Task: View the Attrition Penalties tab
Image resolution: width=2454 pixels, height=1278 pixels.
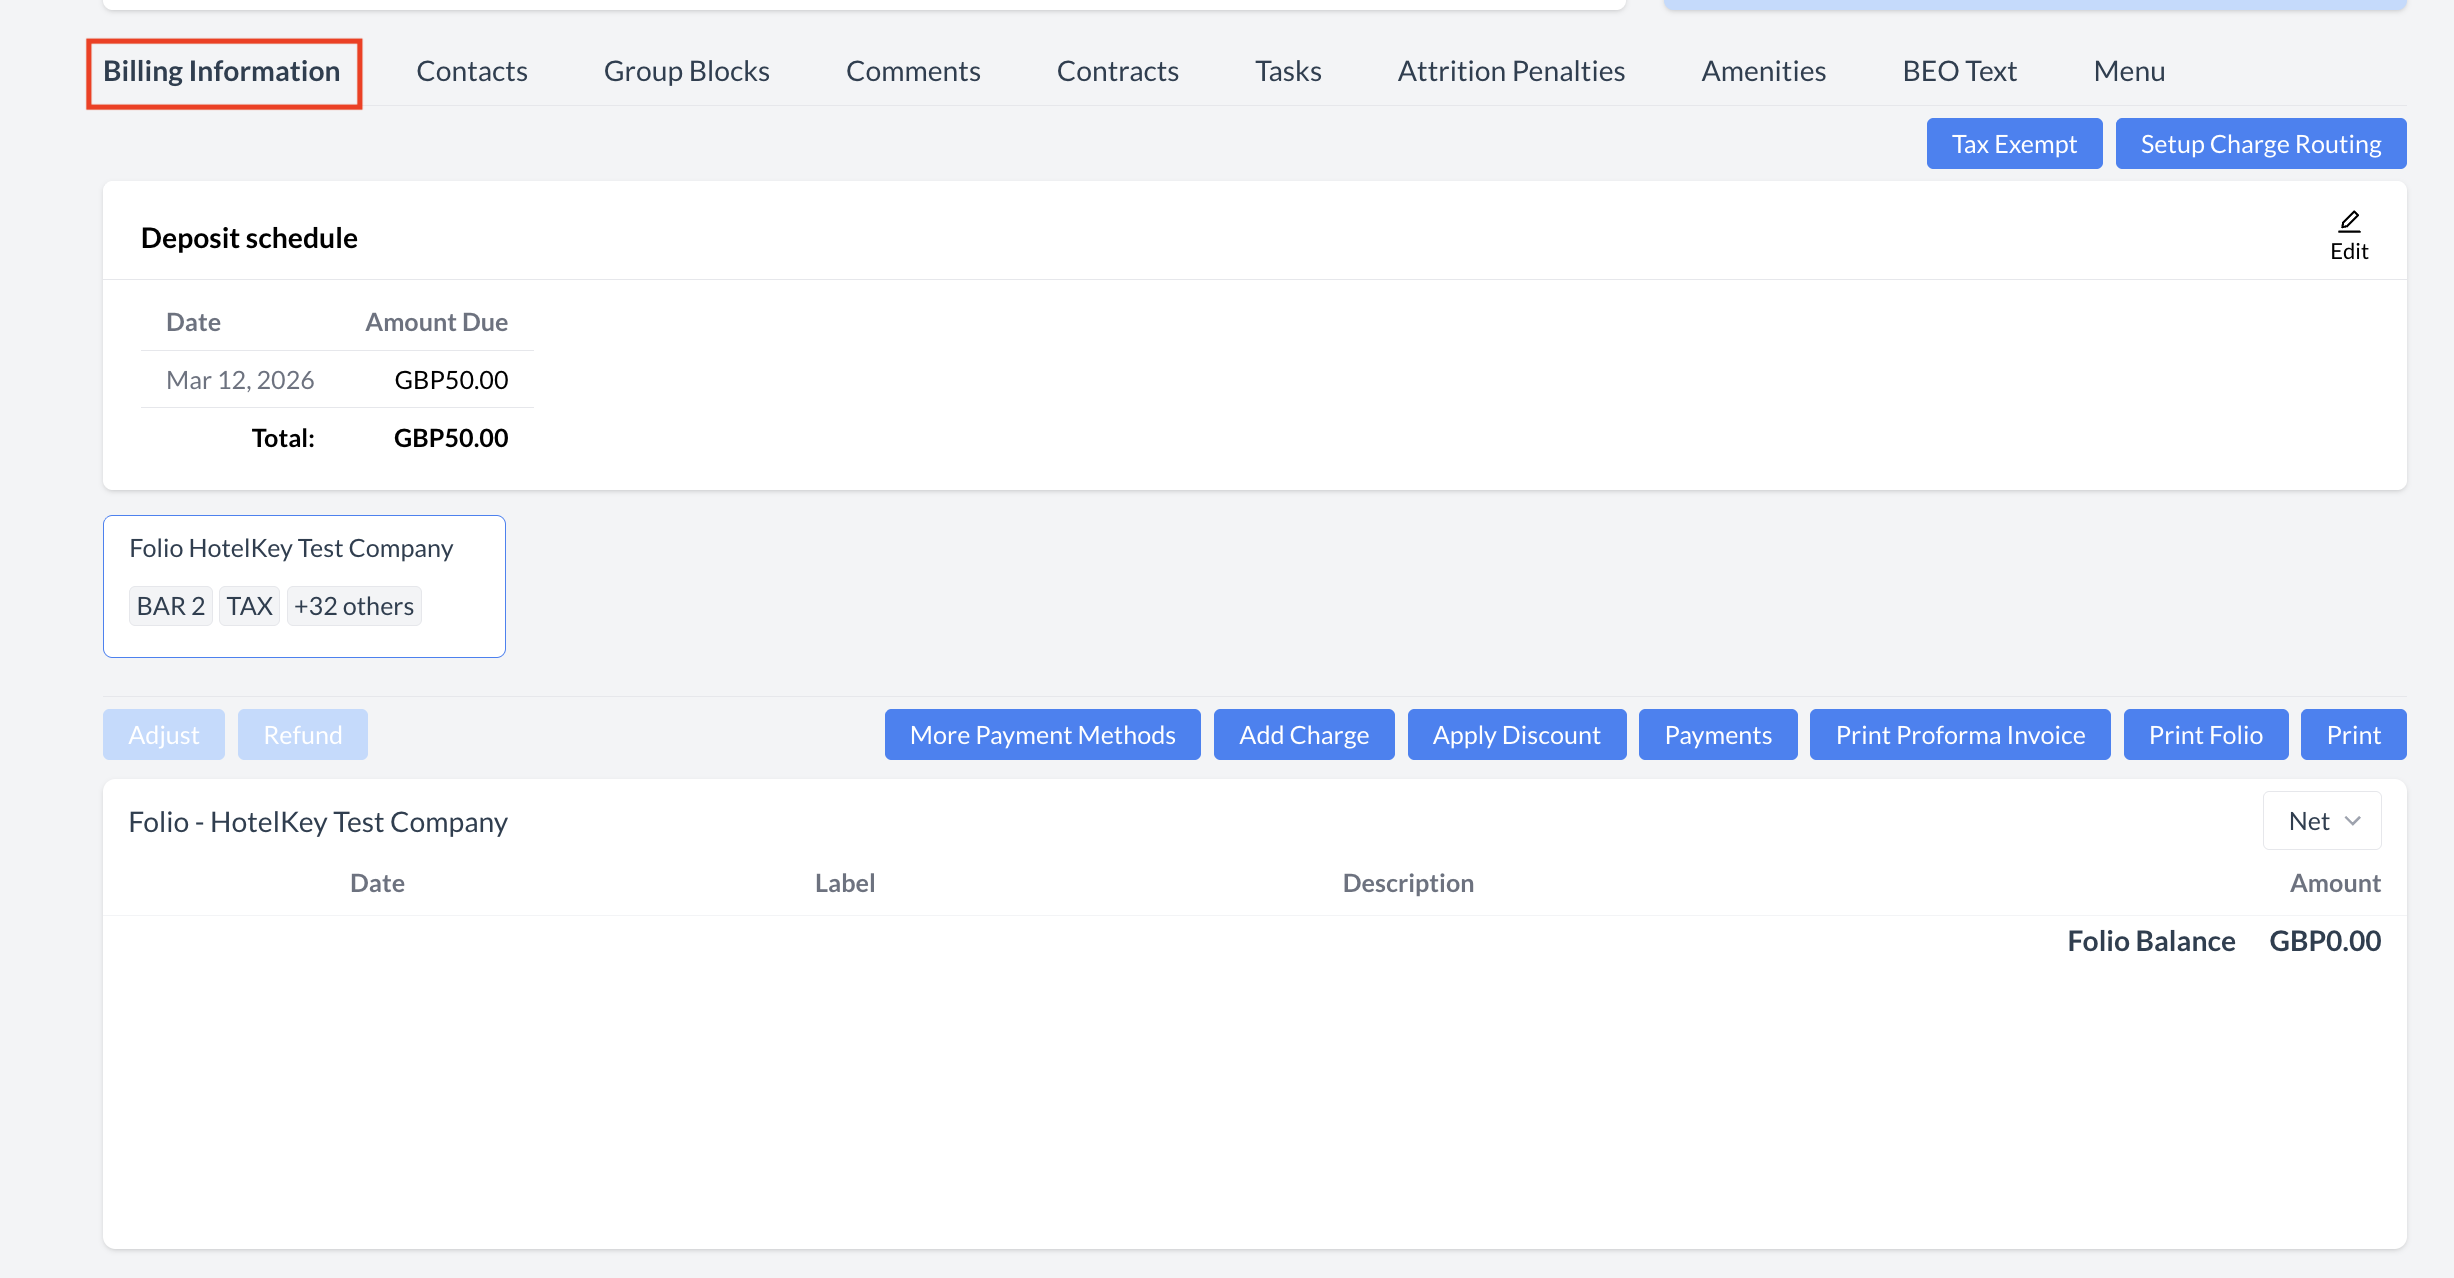Action: tap(1510, 71)
